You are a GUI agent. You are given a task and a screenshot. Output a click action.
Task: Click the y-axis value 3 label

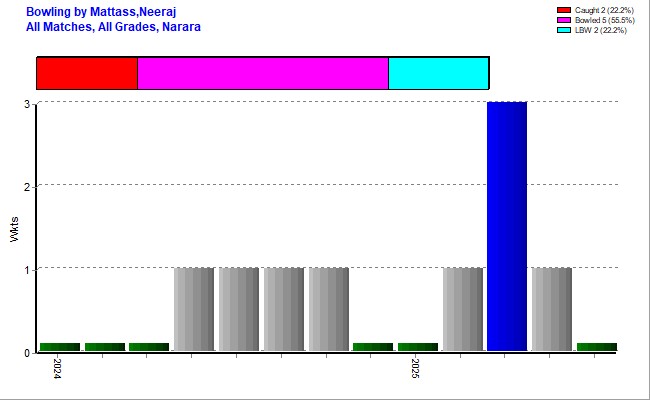27,103
